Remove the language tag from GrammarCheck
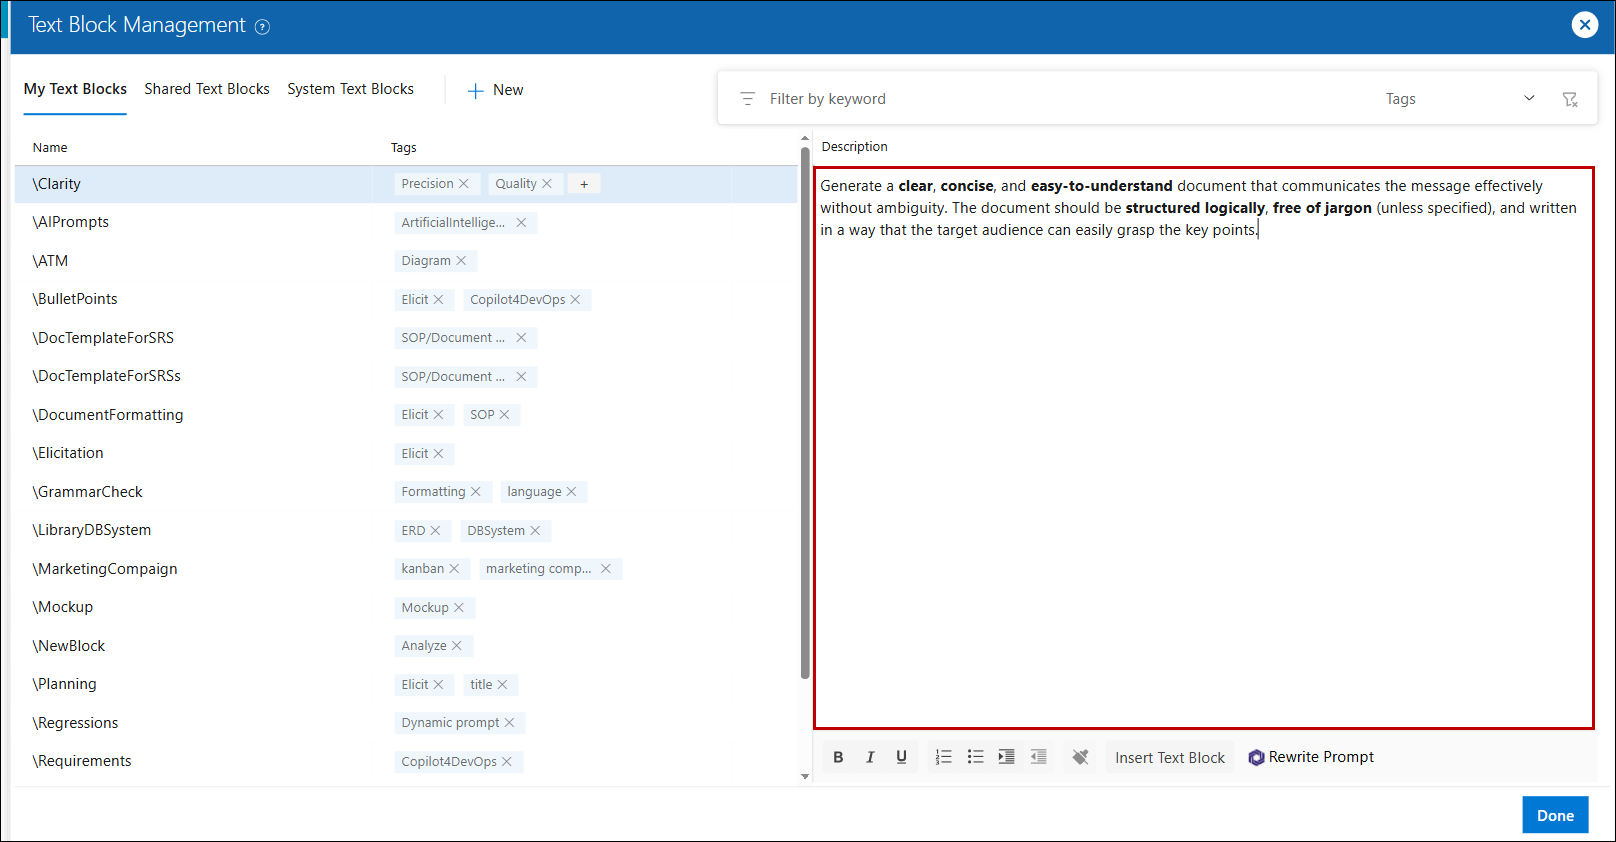This screenshot has height=842, width=1616. tap(571, 492)
